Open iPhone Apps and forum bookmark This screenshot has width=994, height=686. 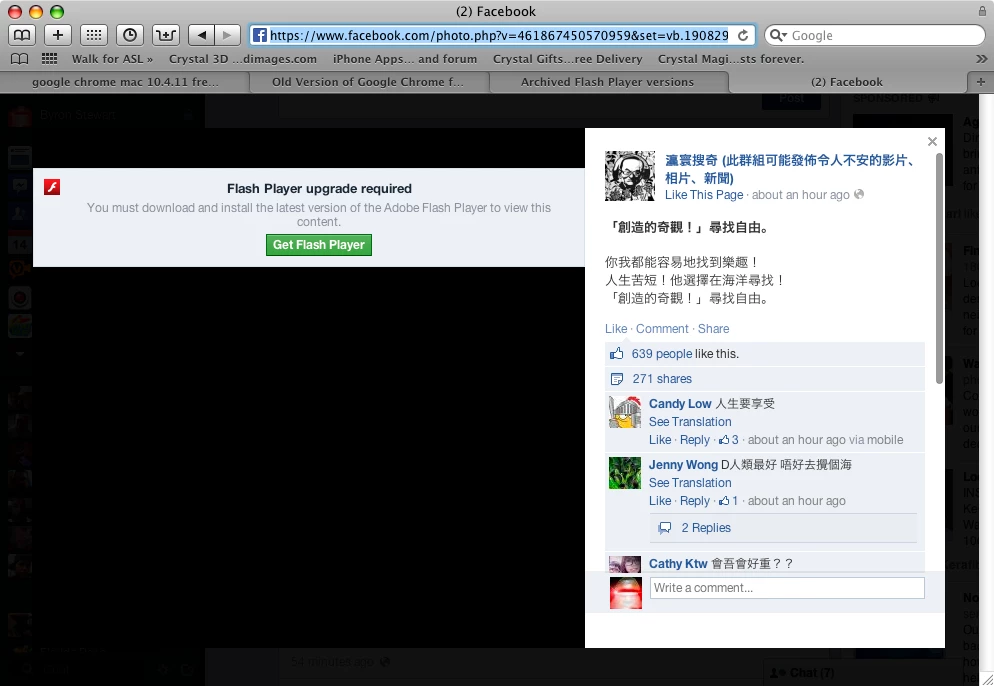(405, 59)
